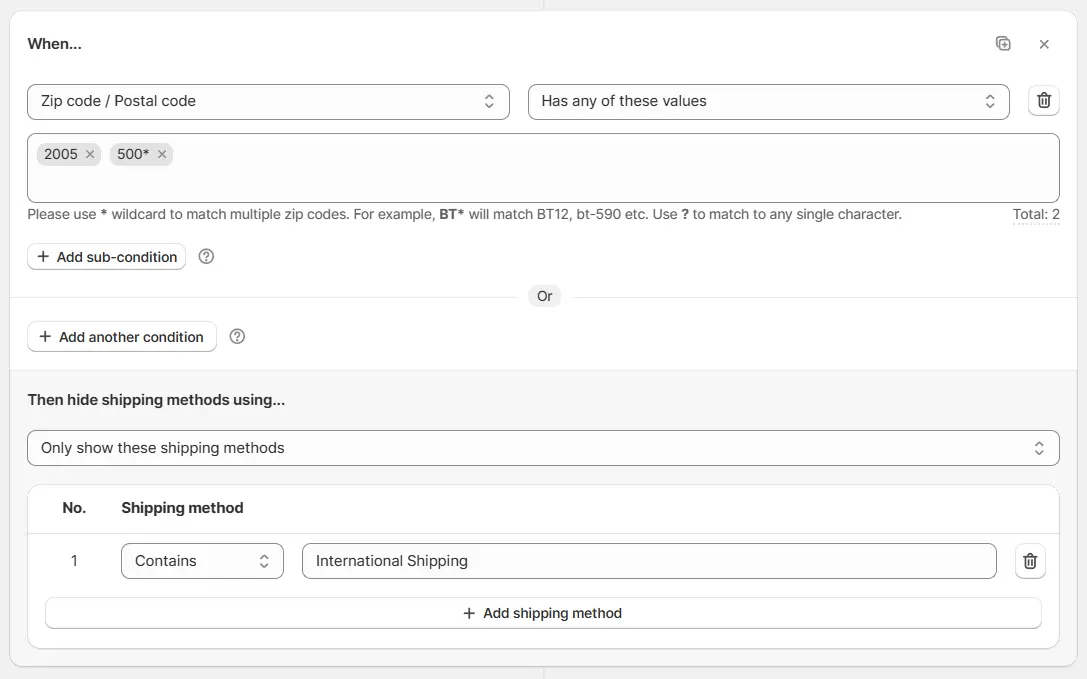The image size is (1087, 679).
Task: Close the When condition panel
Action: click(1044, 44)
